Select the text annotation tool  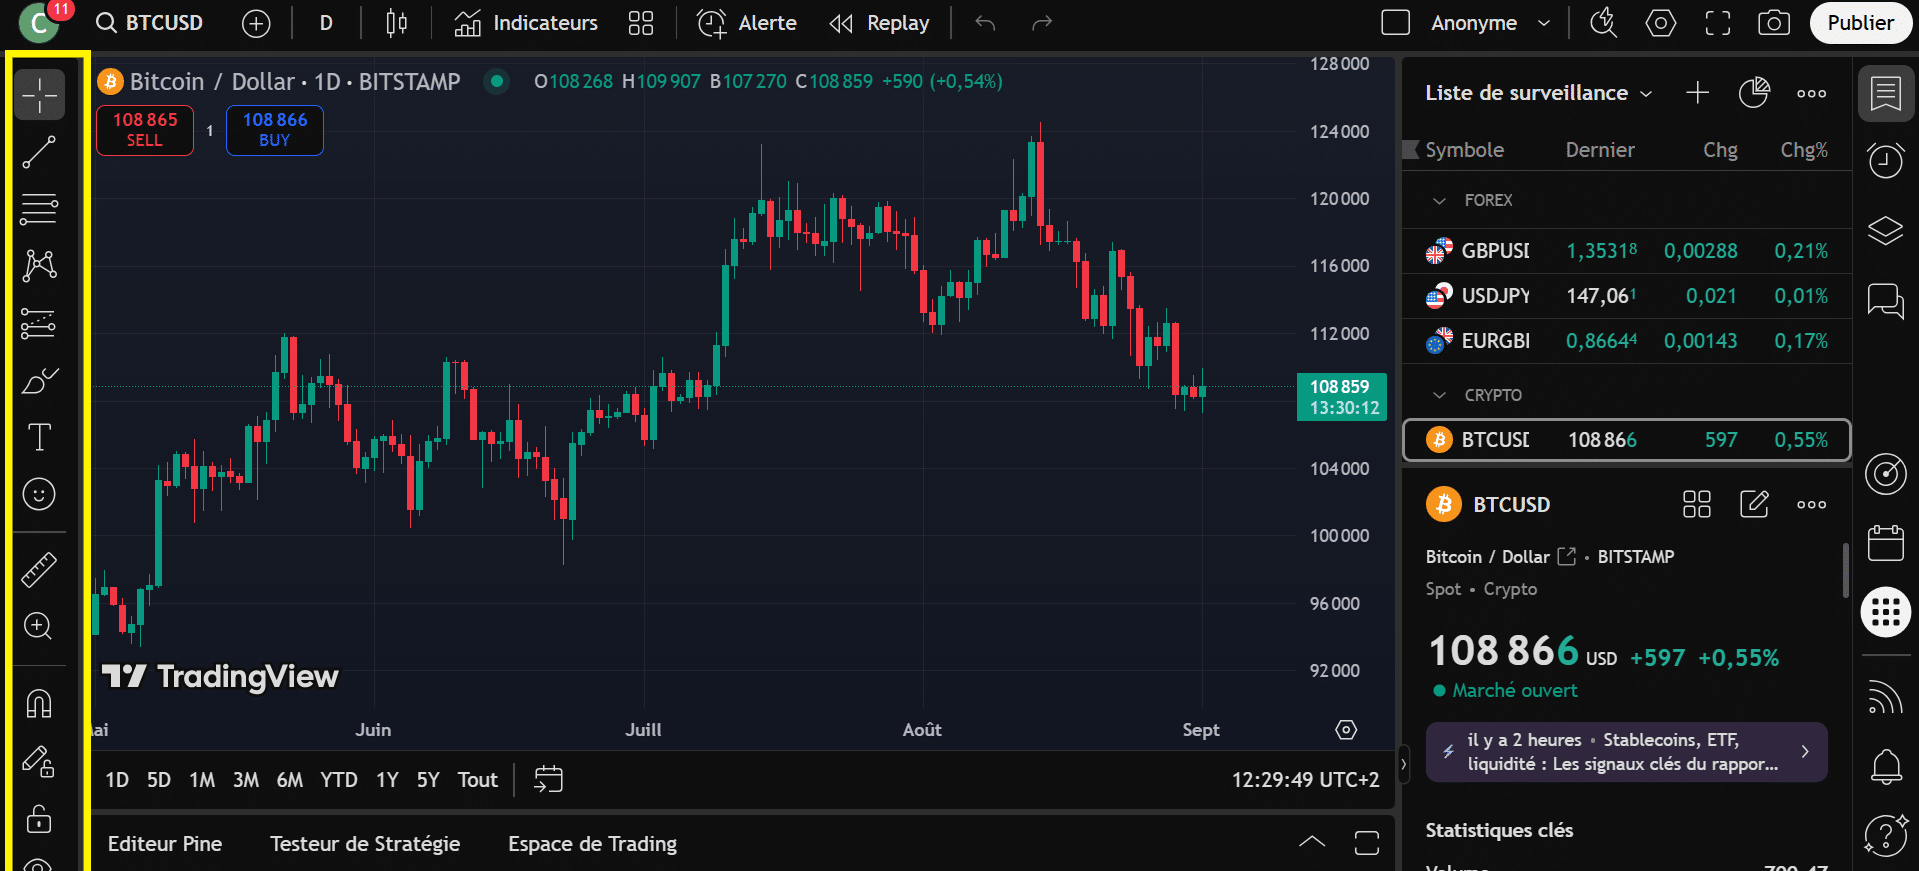pos(39,437)
